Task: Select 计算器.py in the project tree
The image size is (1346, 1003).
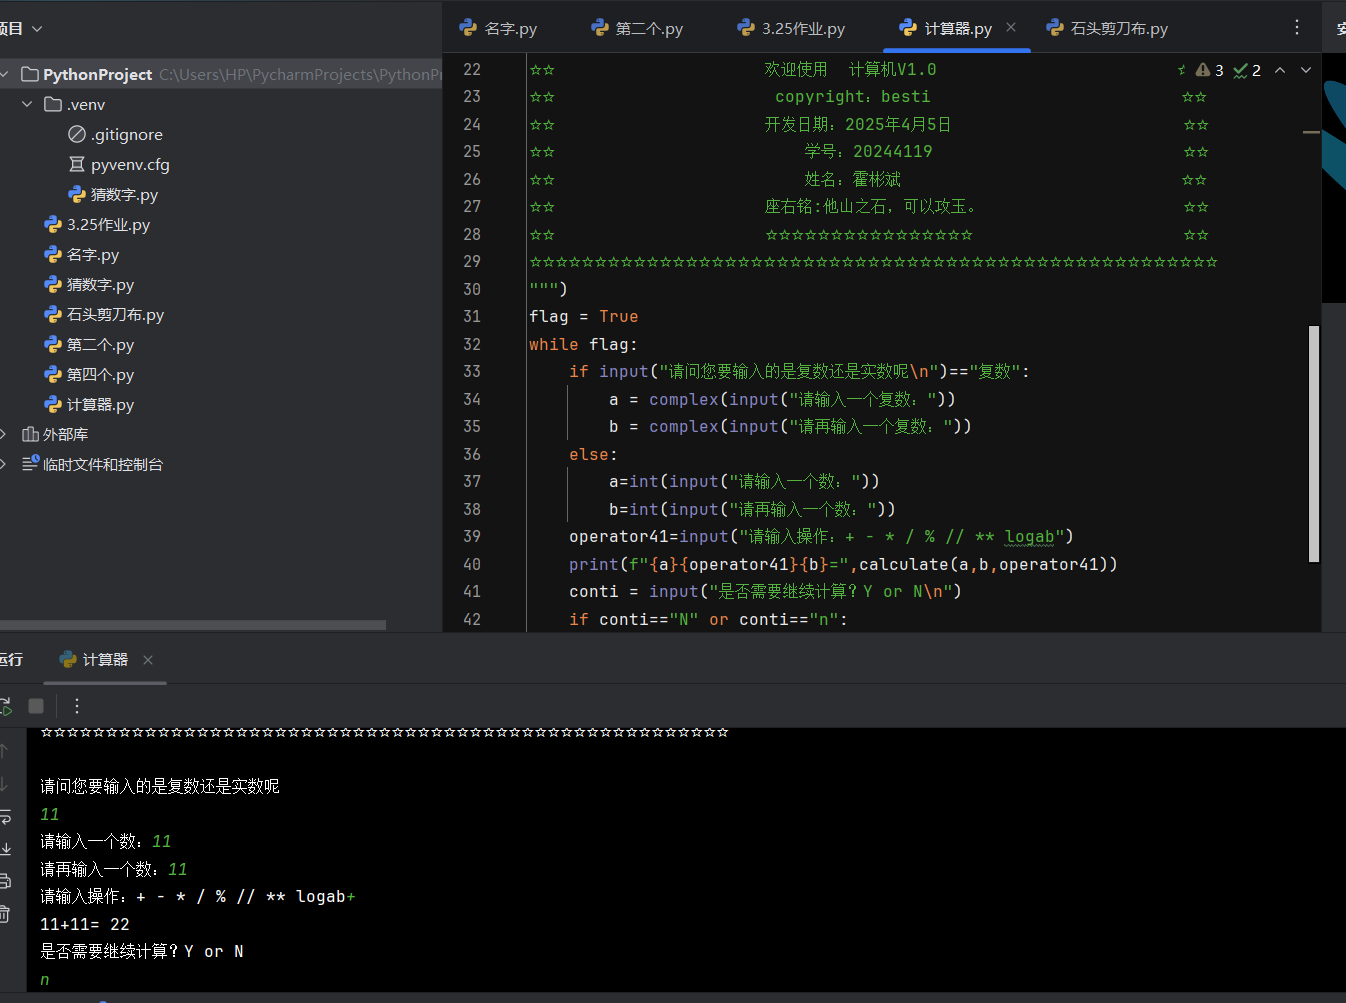Action: pyautogui.click(x=89, y=404)
